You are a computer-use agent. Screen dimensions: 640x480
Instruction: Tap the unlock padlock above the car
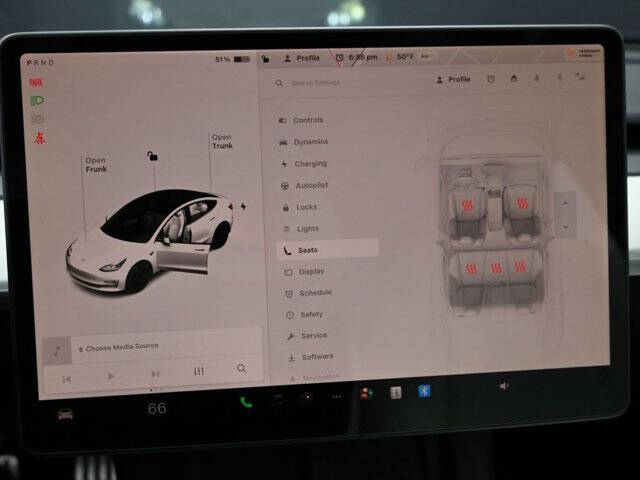[x=152, y=156]
